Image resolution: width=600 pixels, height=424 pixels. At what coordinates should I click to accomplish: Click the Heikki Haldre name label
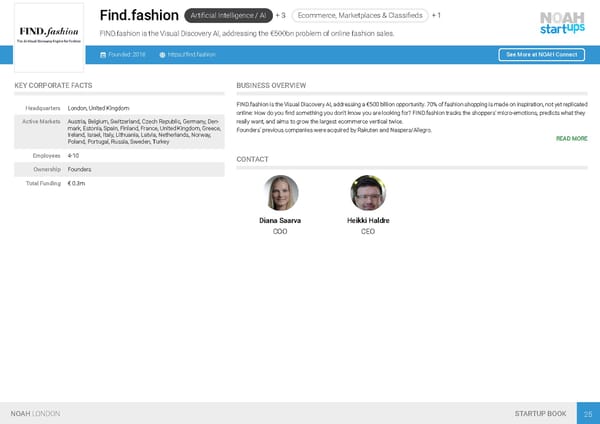(368, 220)
